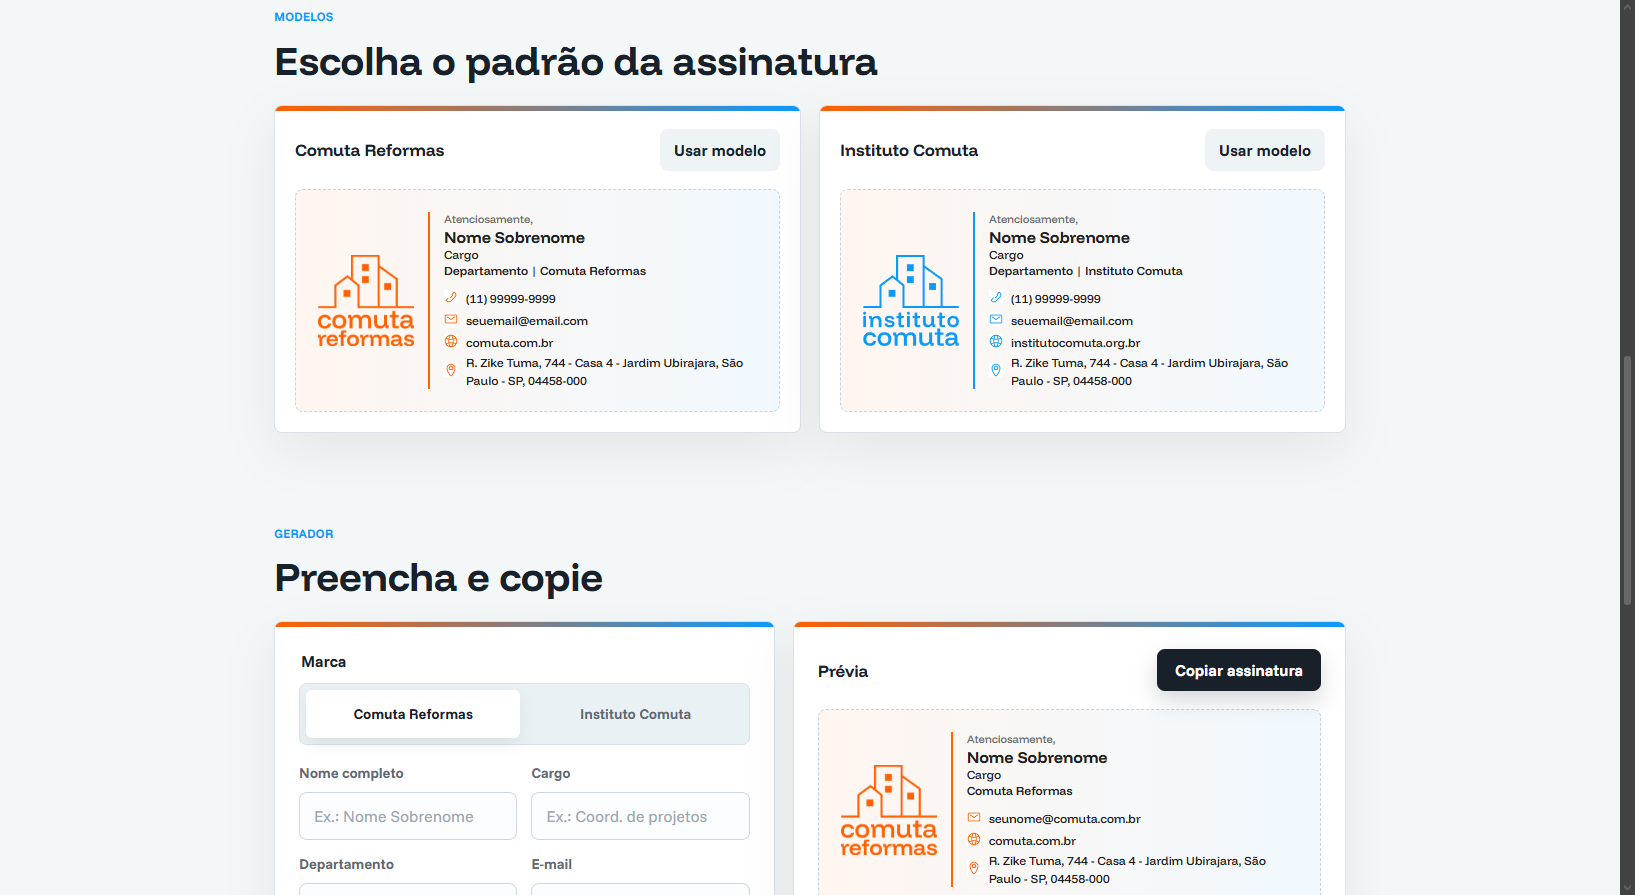The height and width of the screenshot is (895, 1635).
Task: Click the orange globe icon beside comuta.com.br in Comuta Reformas model
Action: (x=451, y=342)
